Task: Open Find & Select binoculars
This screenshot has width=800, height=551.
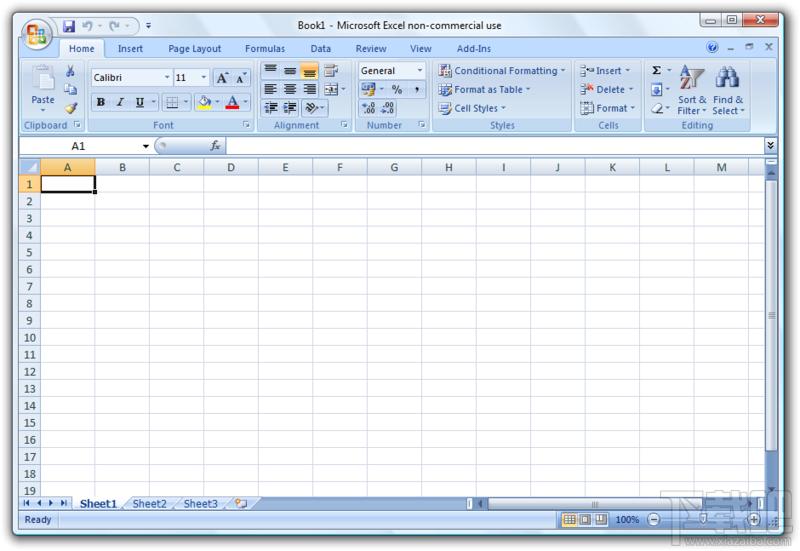Action: [728, 90]
